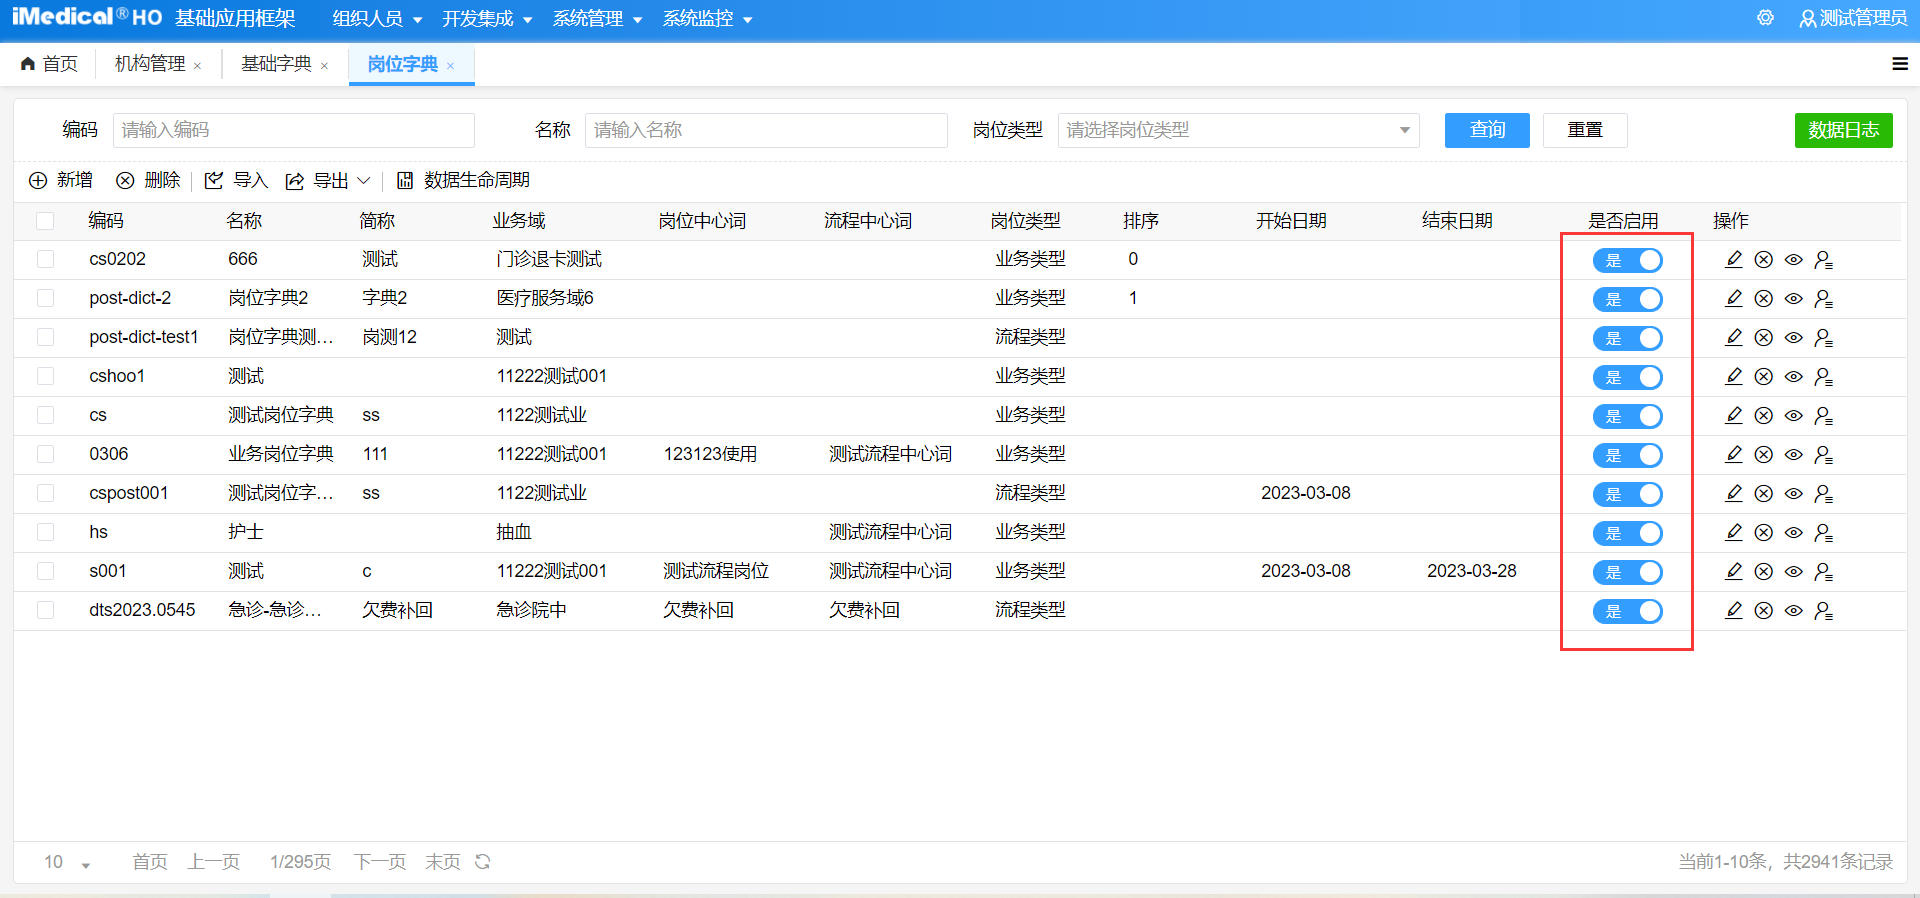Focus the 编码 code input field
Image resolution: width=1920 pixels, height=898 pixels.
(x=294, y=130)
